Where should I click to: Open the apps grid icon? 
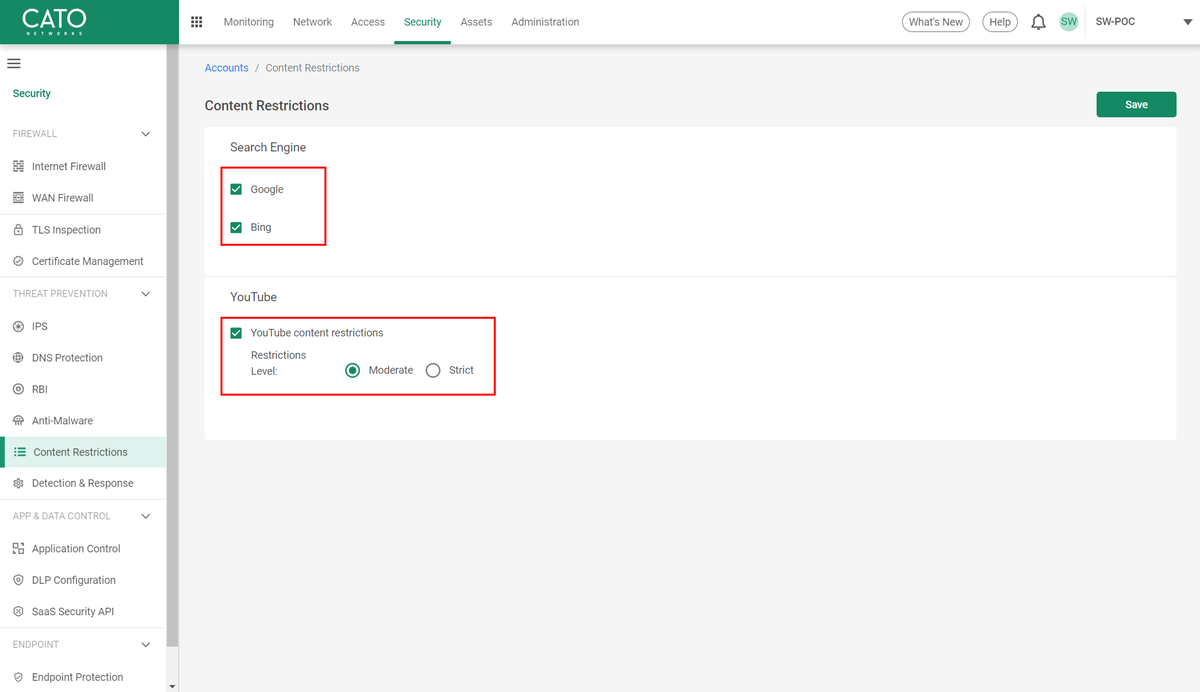196,22
